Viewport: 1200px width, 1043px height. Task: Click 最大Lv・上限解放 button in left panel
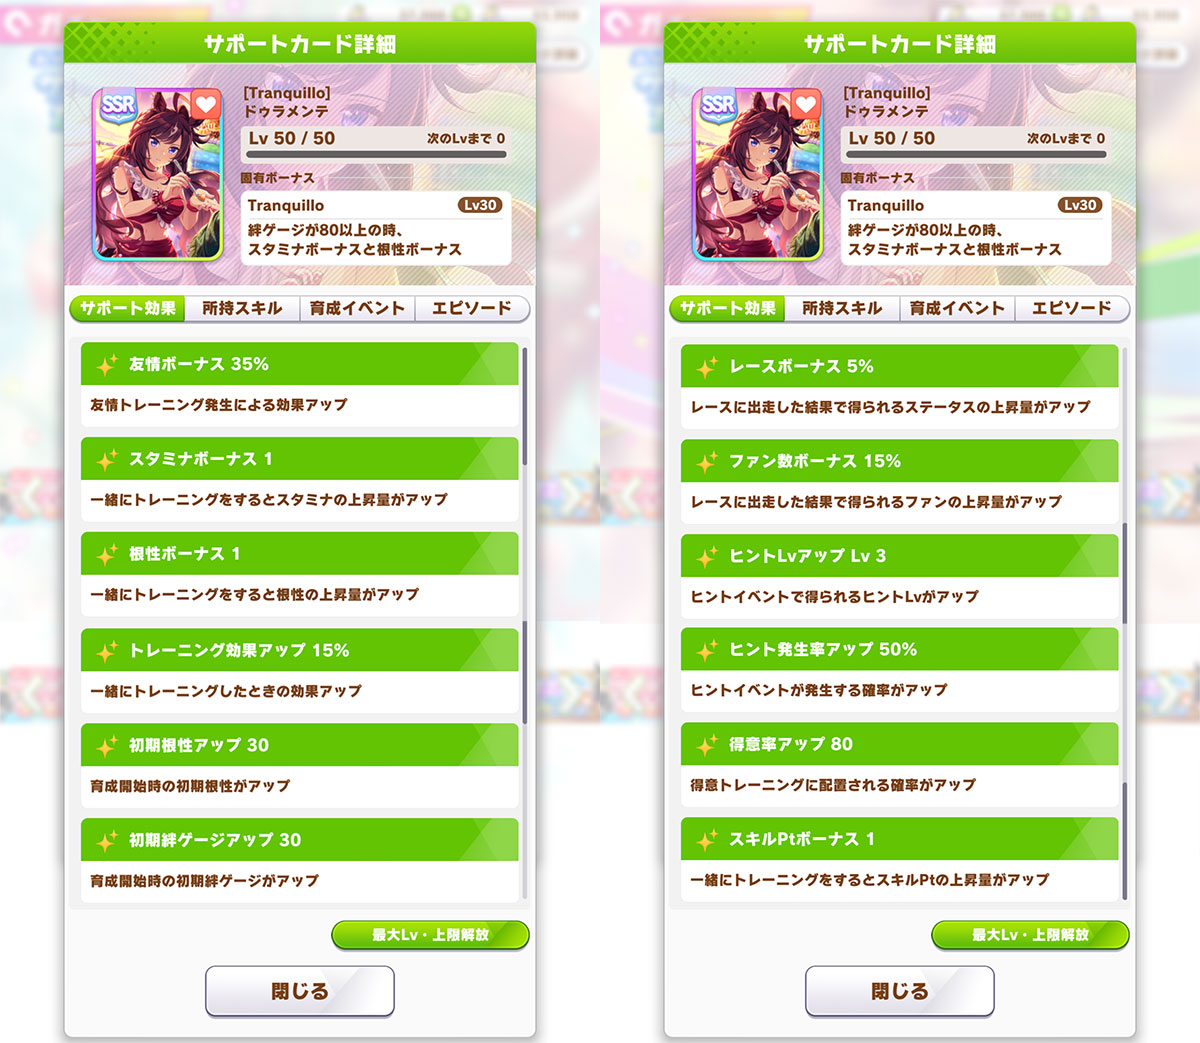pos(430,935)
